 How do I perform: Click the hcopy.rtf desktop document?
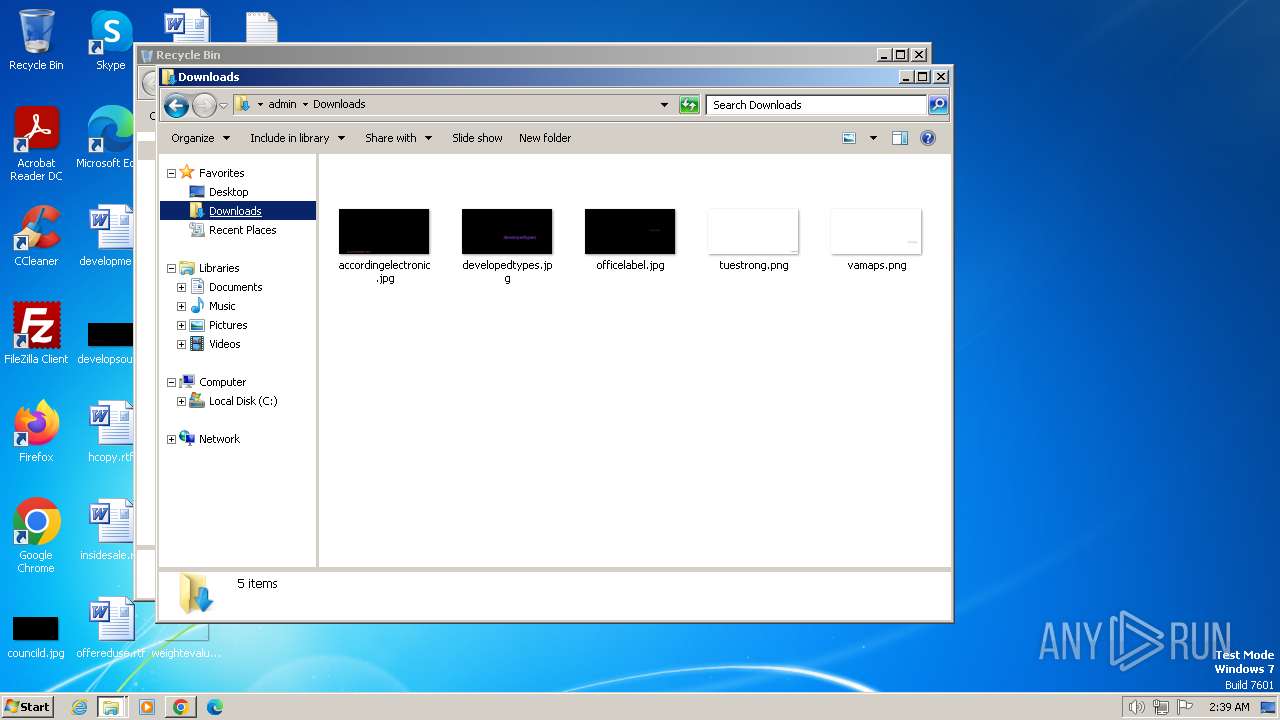pyautogui.click(x=110, y=432)
